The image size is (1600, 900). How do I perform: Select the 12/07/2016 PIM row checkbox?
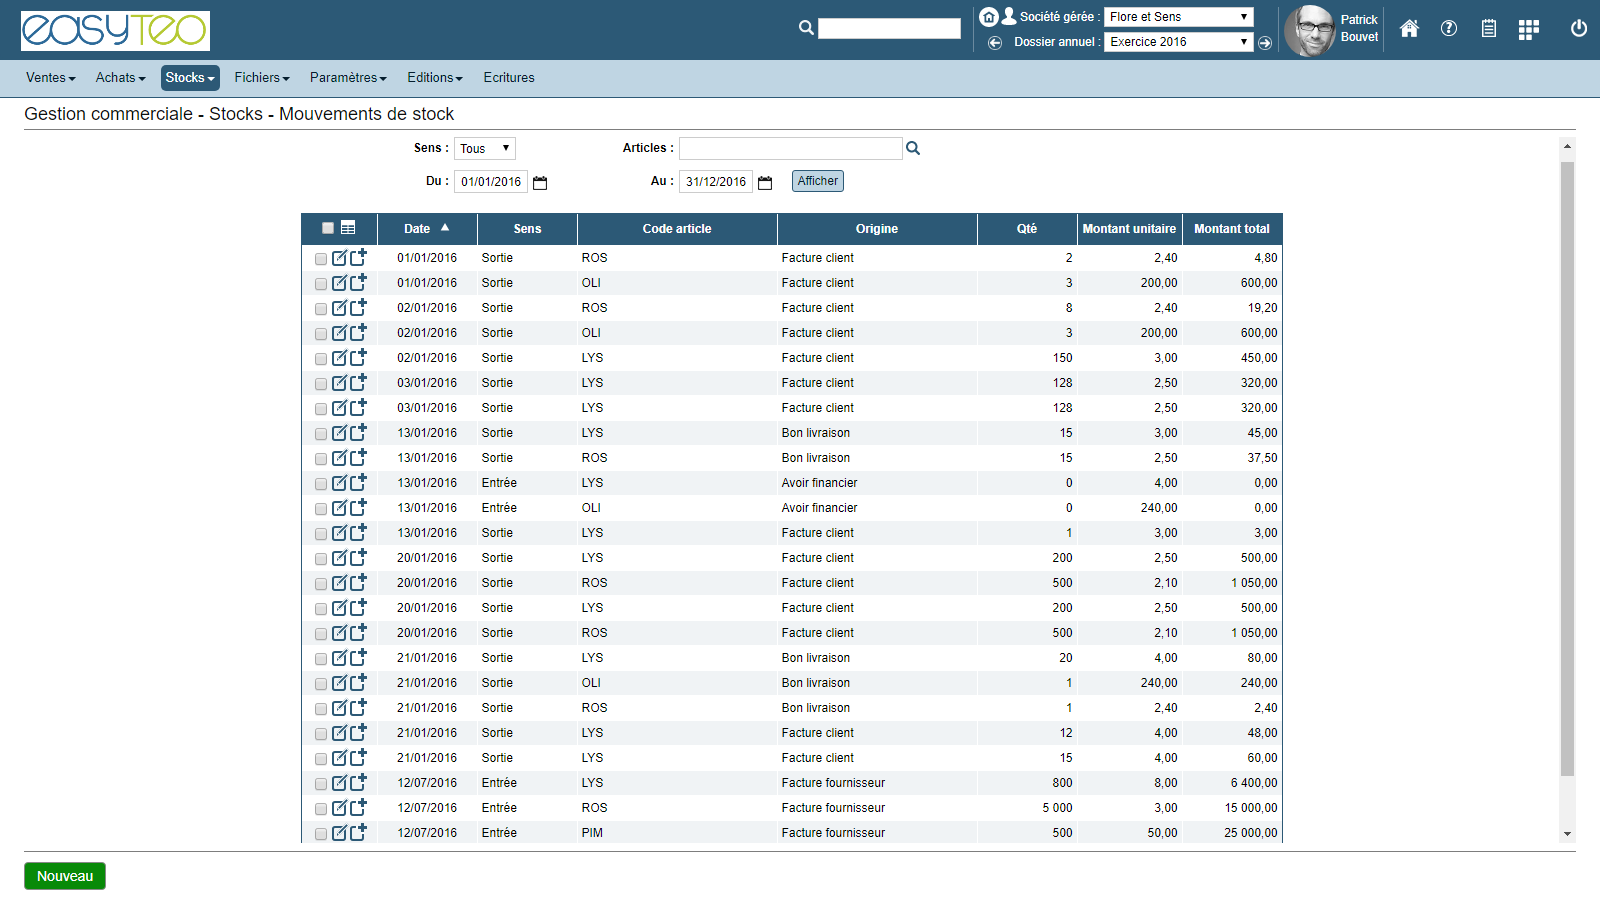[x=321, y=834]
